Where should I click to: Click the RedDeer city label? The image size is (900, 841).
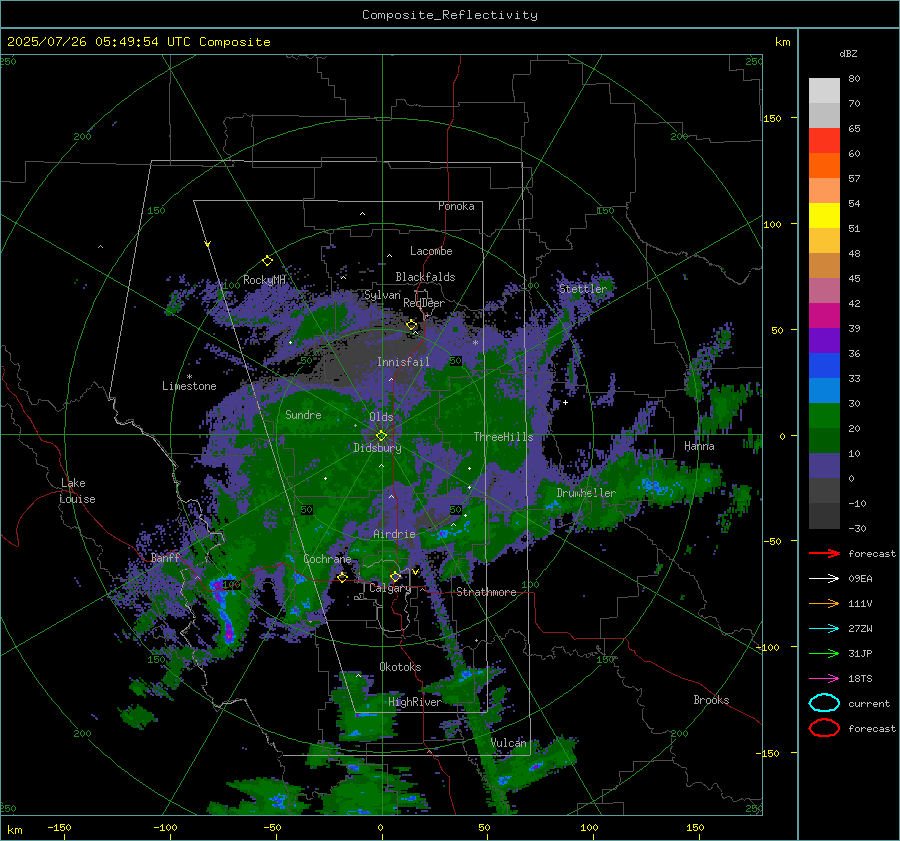click(x=424, y=303)
